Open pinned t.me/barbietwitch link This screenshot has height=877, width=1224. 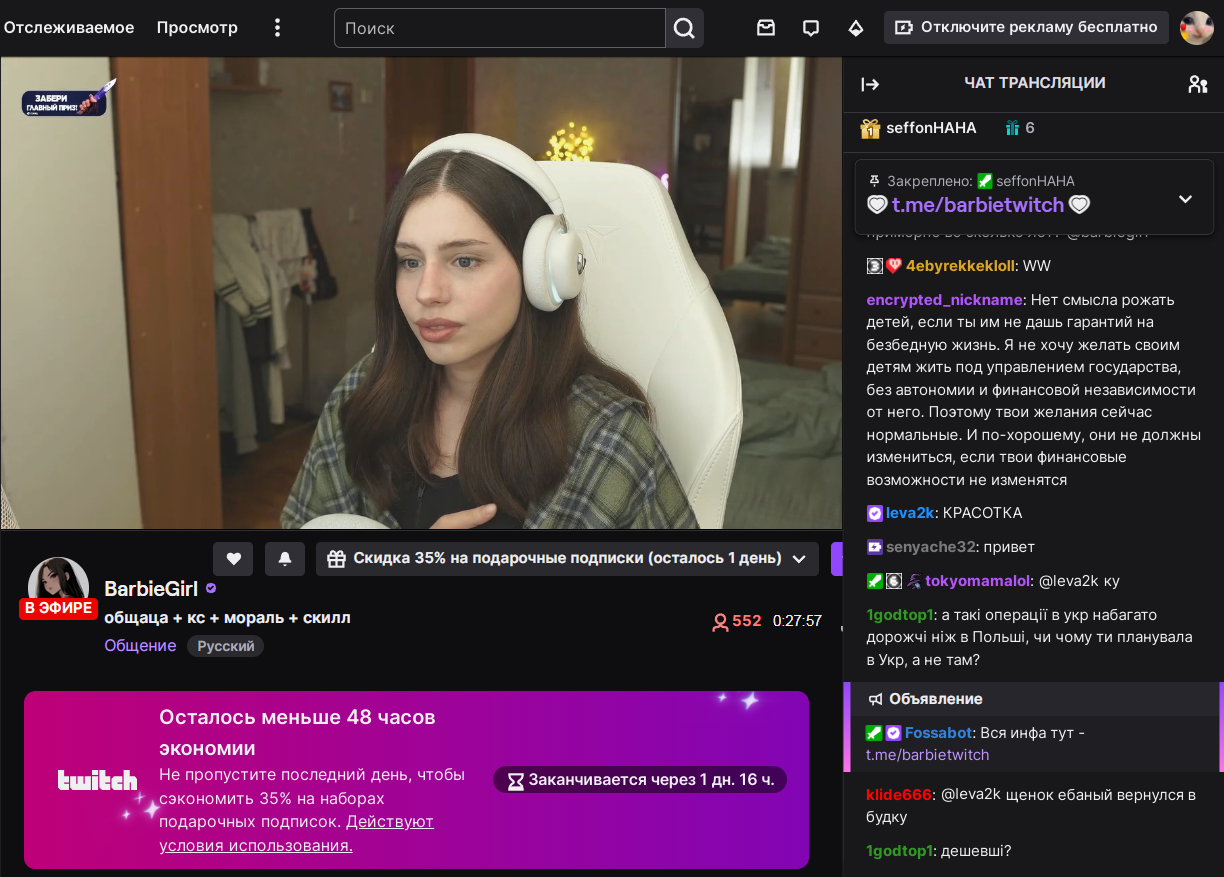[978, 205]
